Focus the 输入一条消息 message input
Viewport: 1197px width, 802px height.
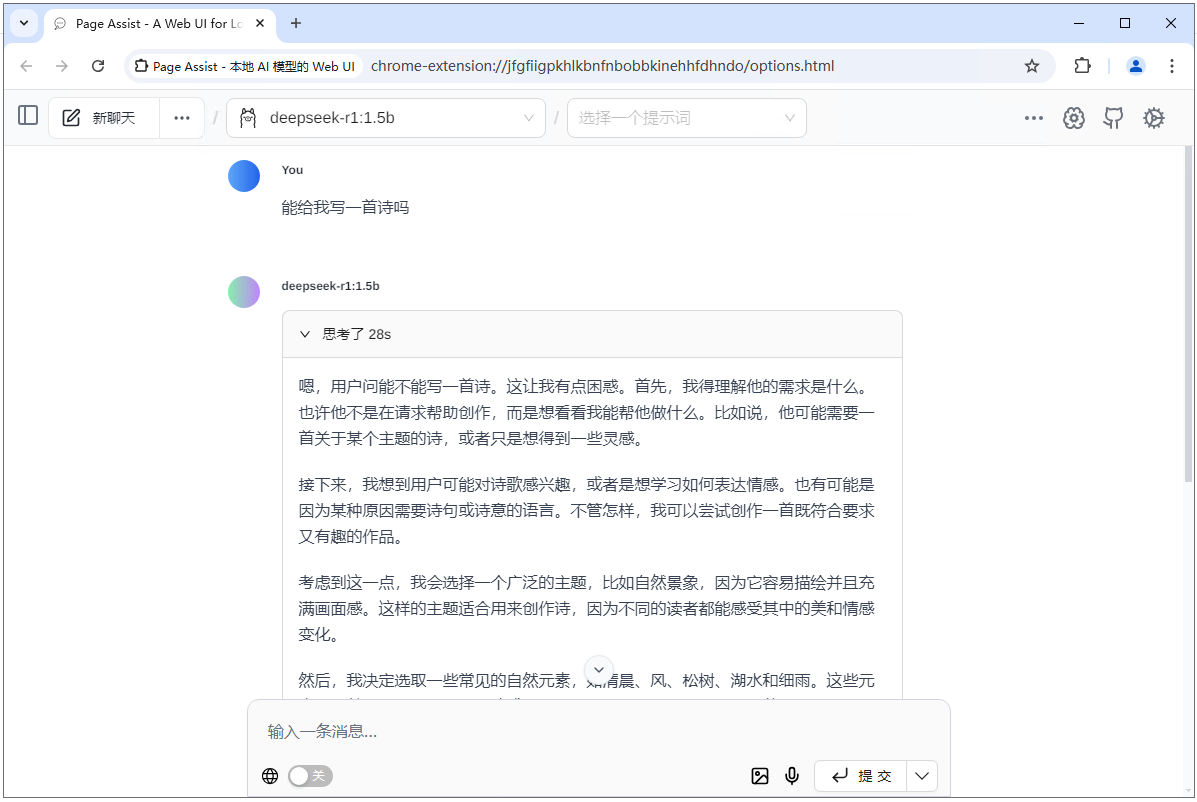598,732
